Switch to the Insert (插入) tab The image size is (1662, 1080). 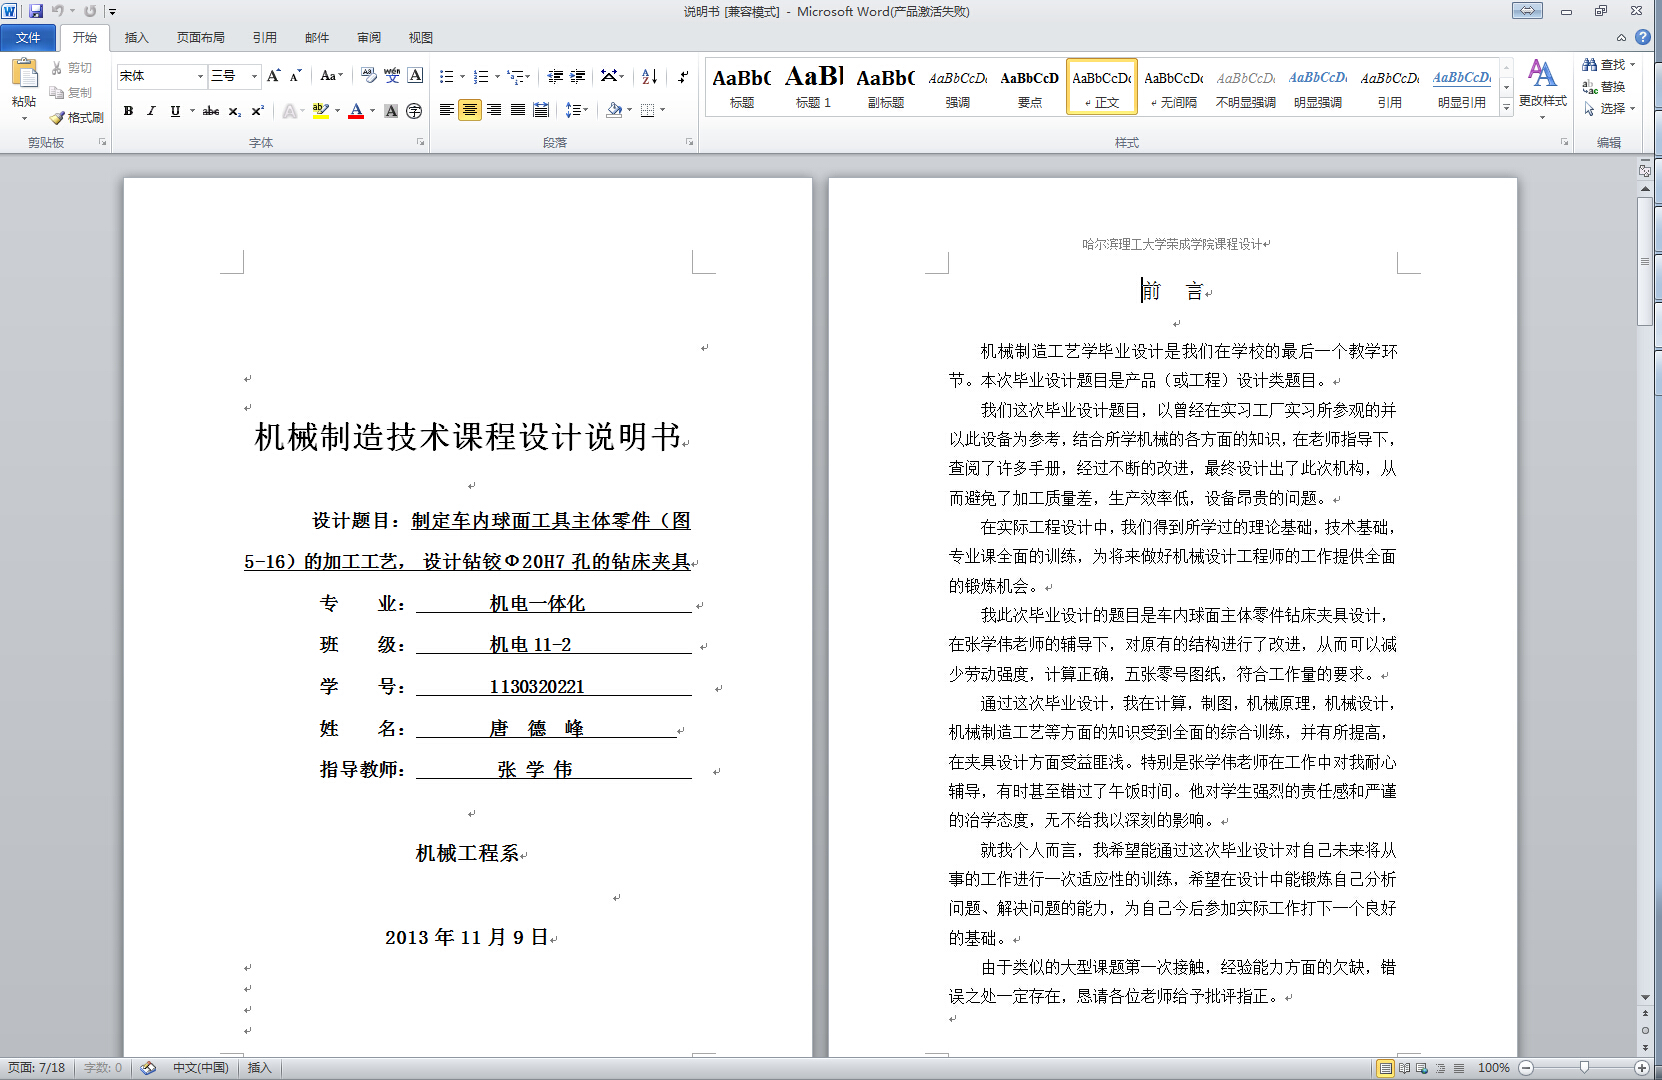point(136,38)
